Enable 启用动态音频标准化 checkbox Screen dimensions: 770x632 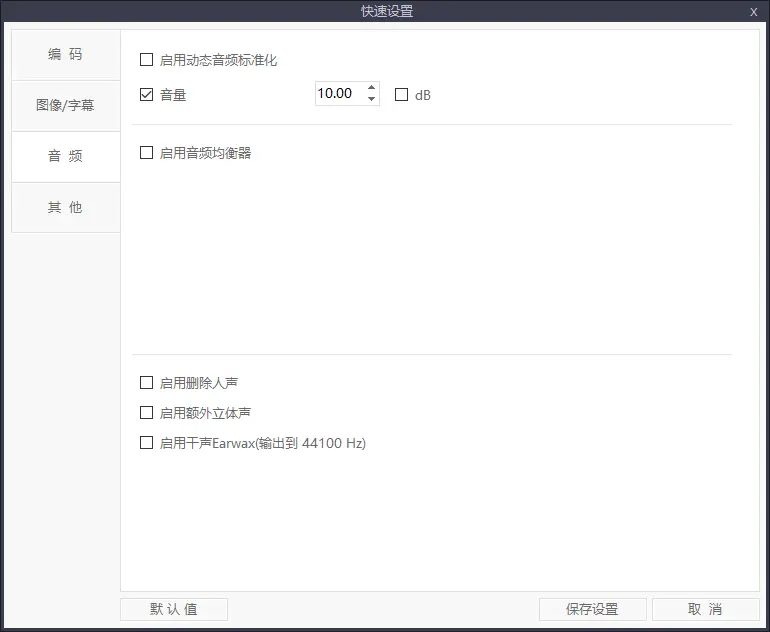147,60
